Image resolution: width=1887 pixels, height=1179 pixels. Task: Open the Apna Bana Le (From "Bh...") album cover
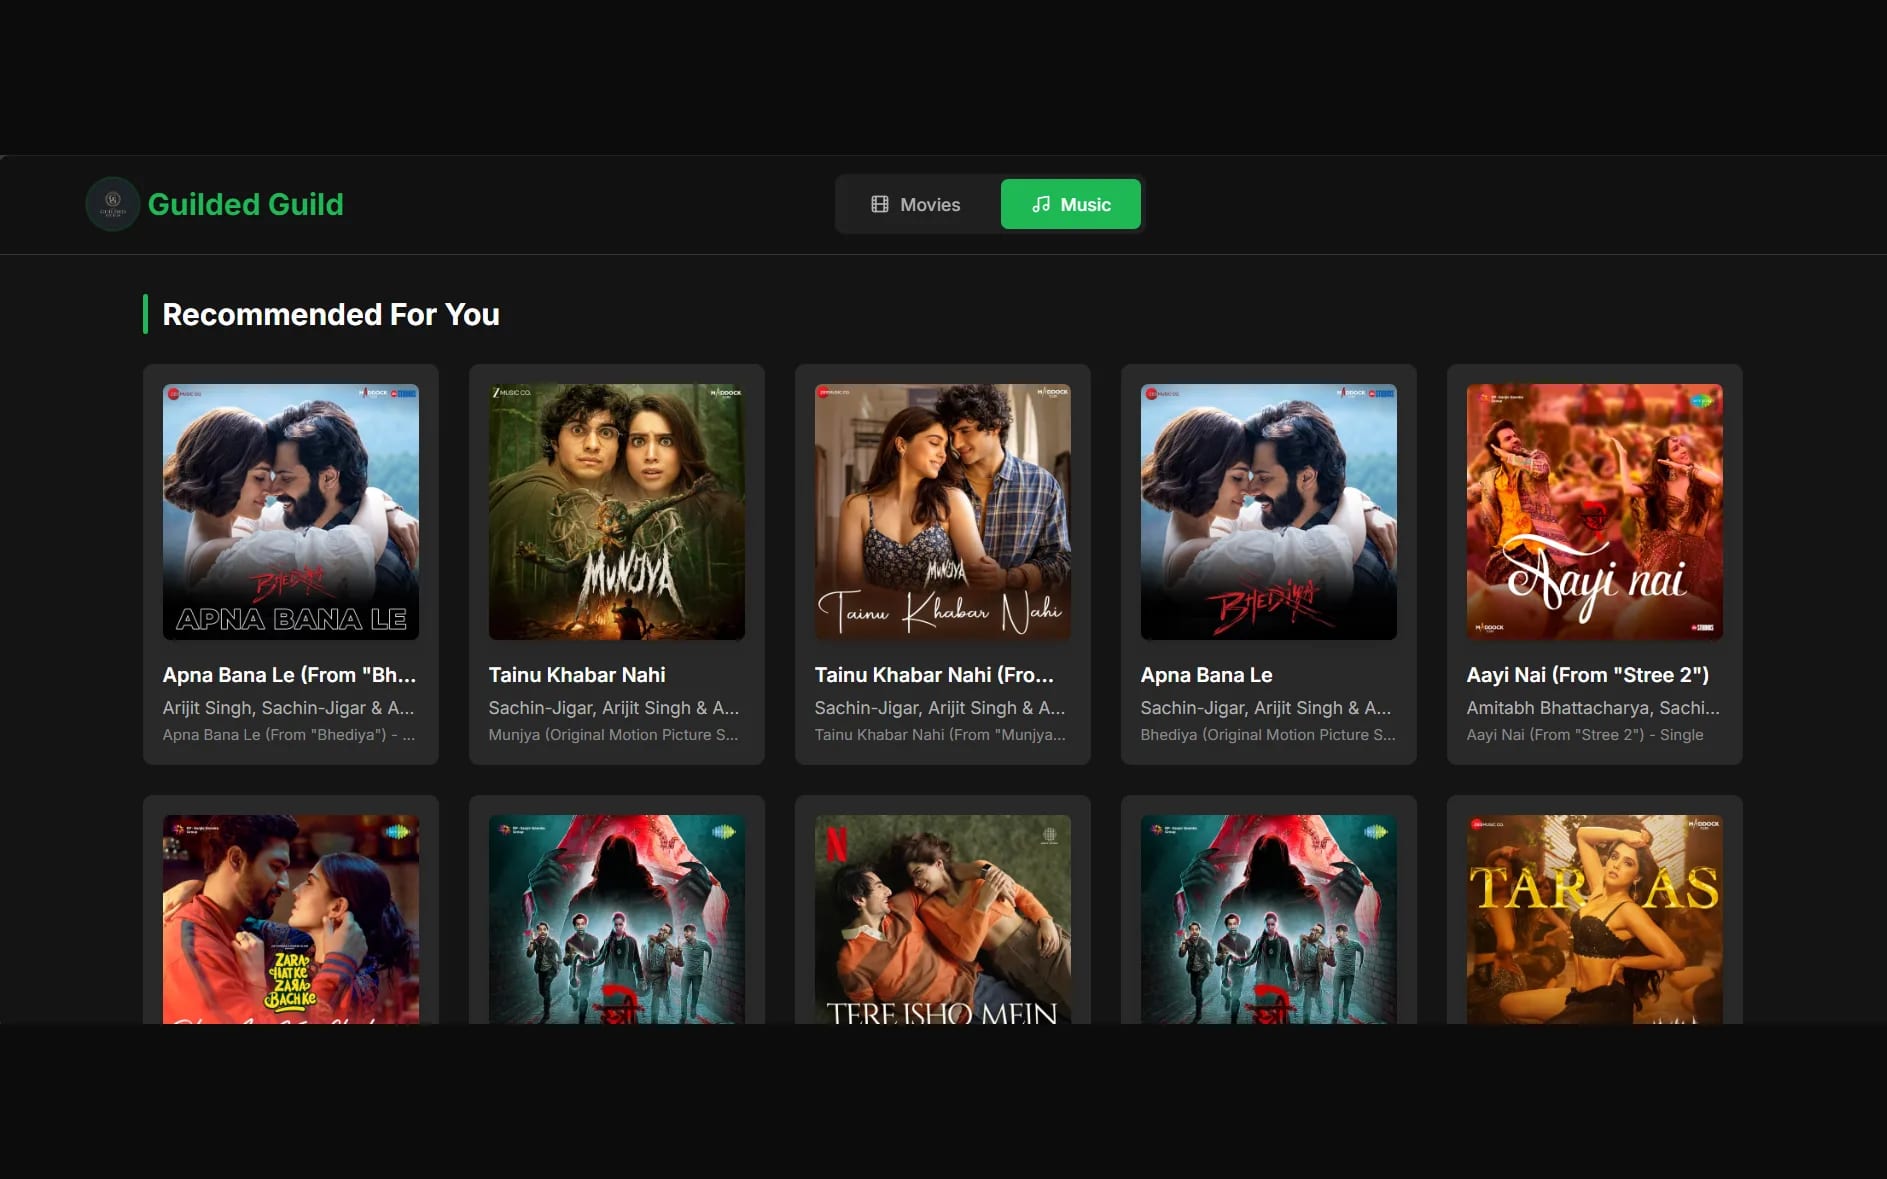291,512
